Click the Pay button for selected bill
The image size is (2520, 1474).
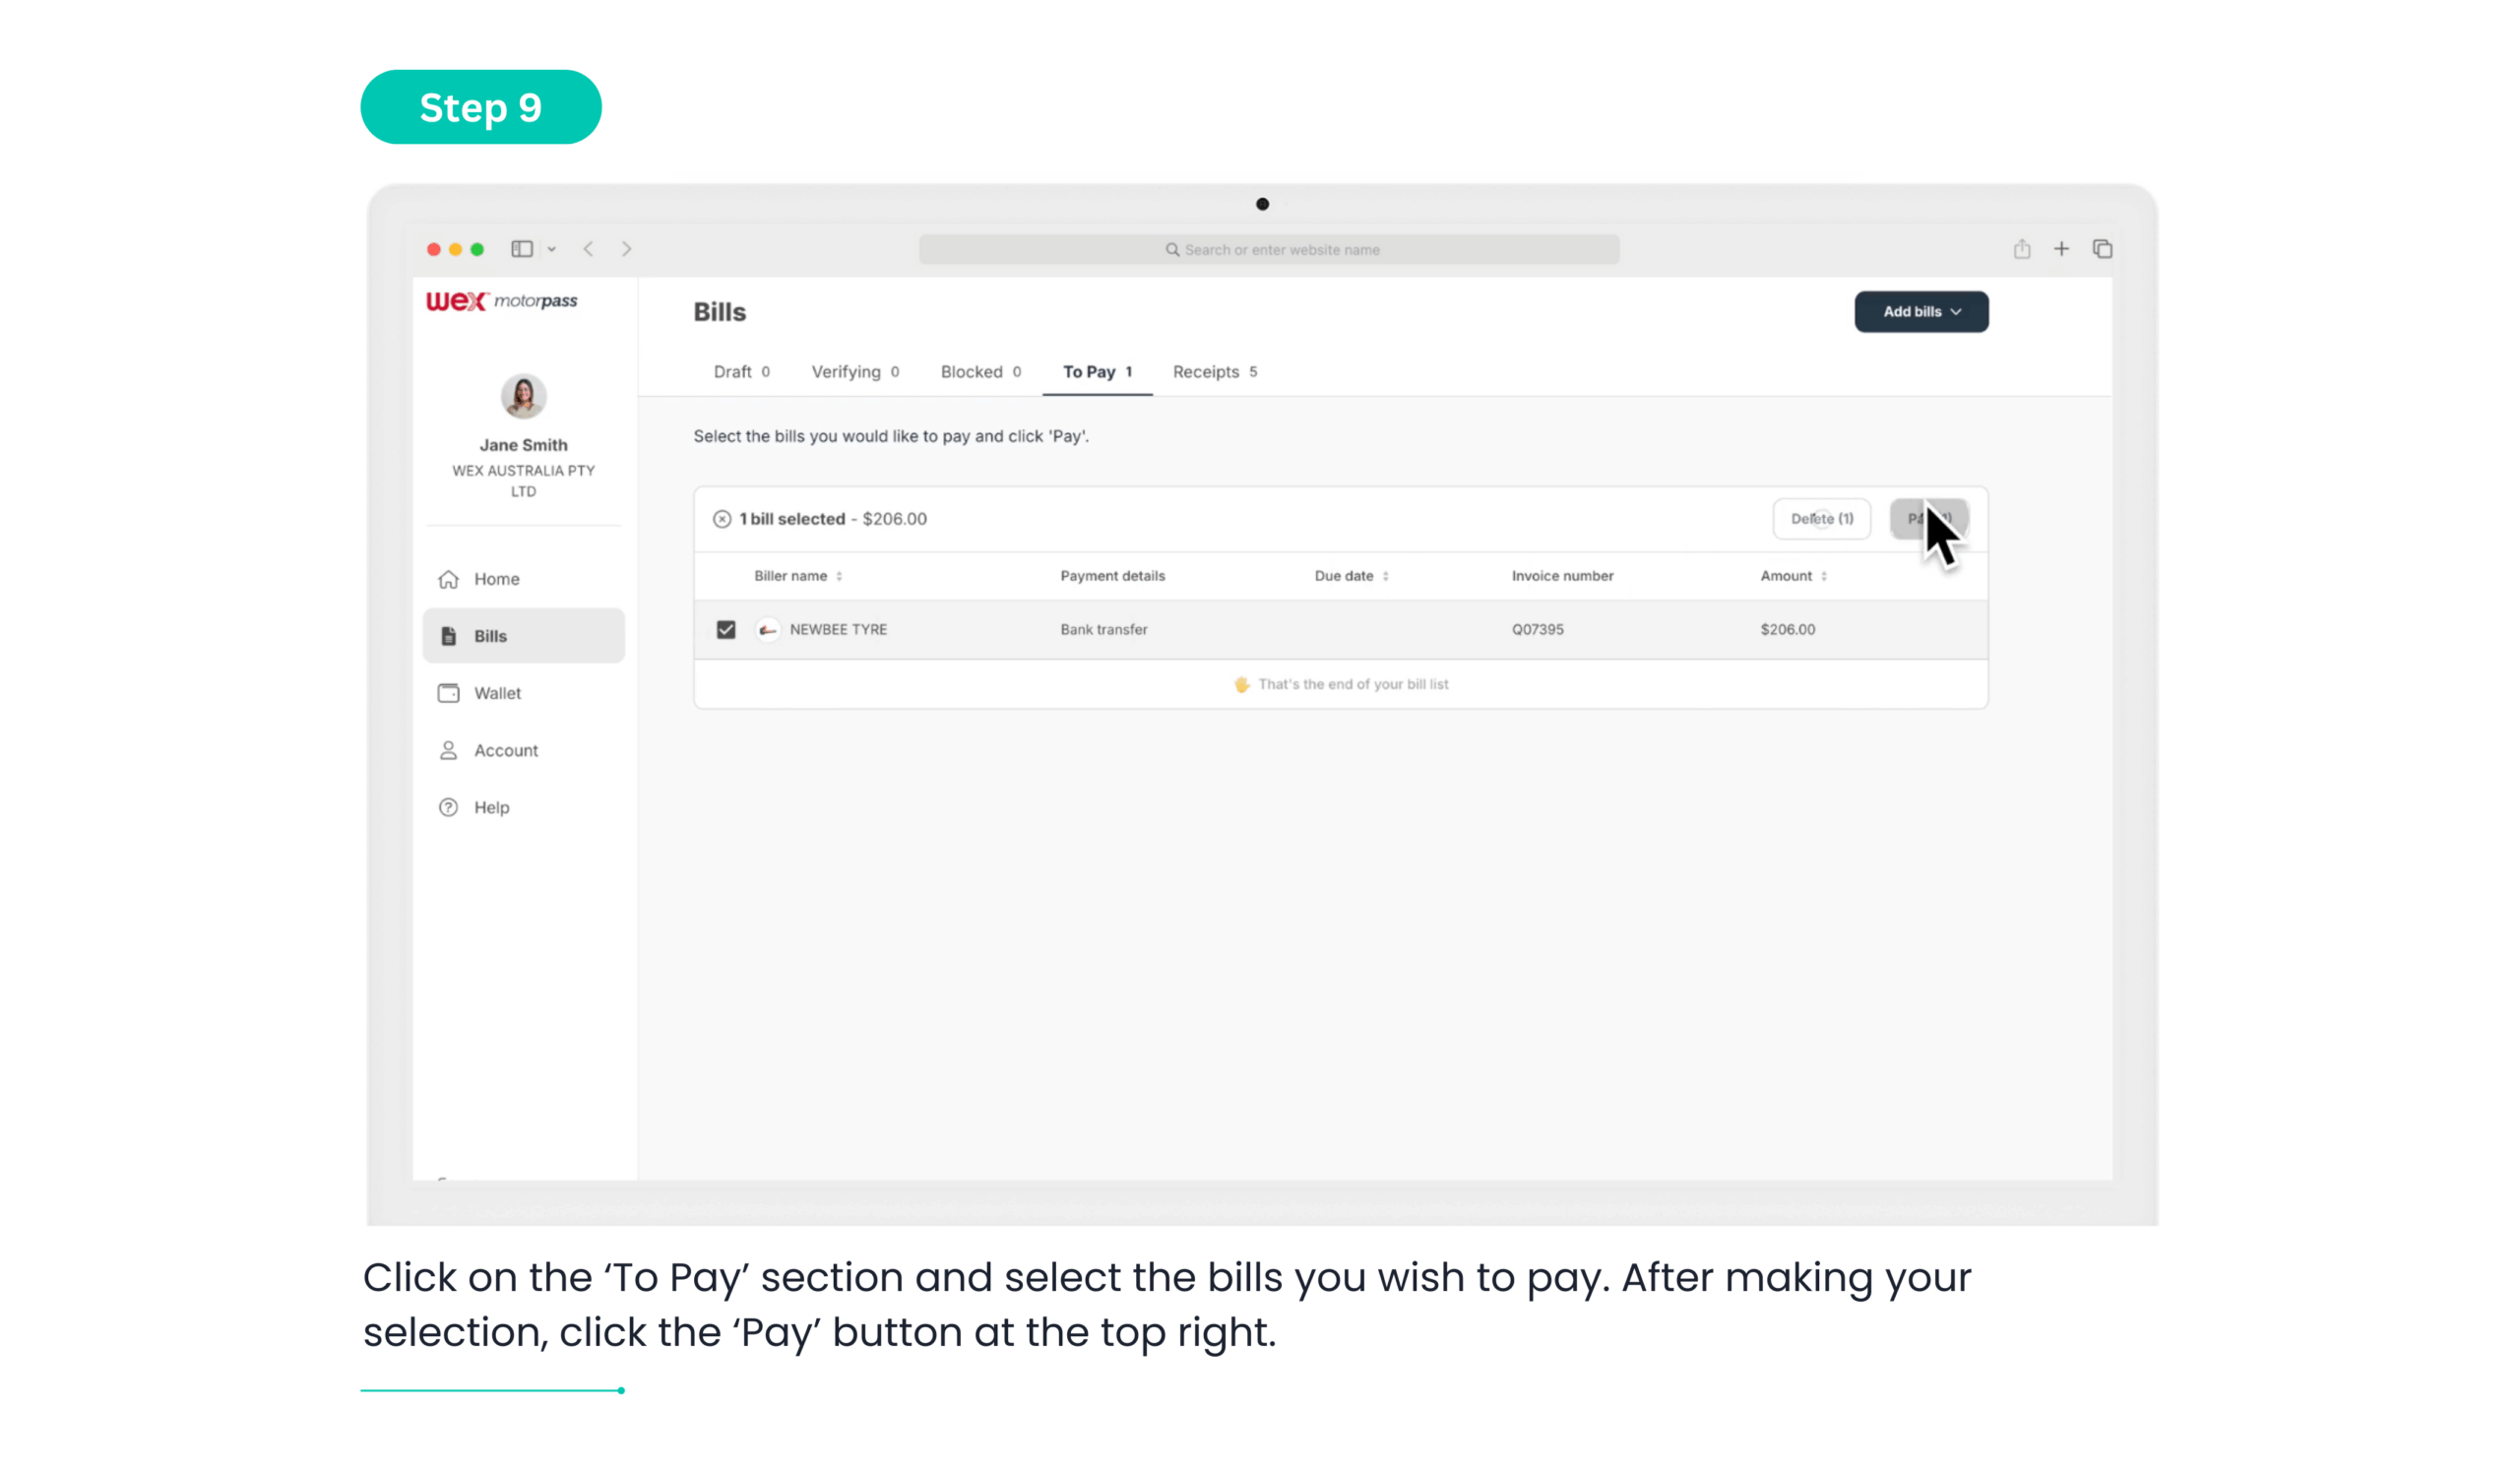tap(1928, 519)
